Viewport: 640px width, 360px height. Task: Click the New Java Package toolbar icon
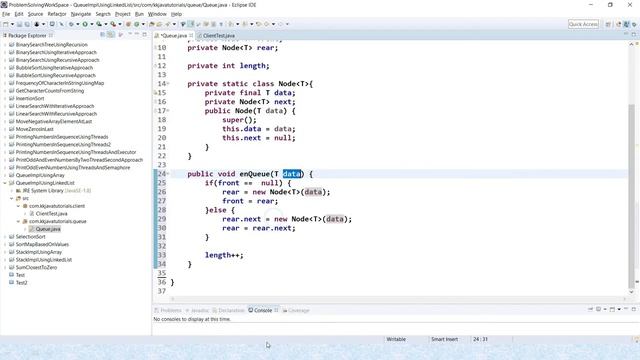point(128,24)
